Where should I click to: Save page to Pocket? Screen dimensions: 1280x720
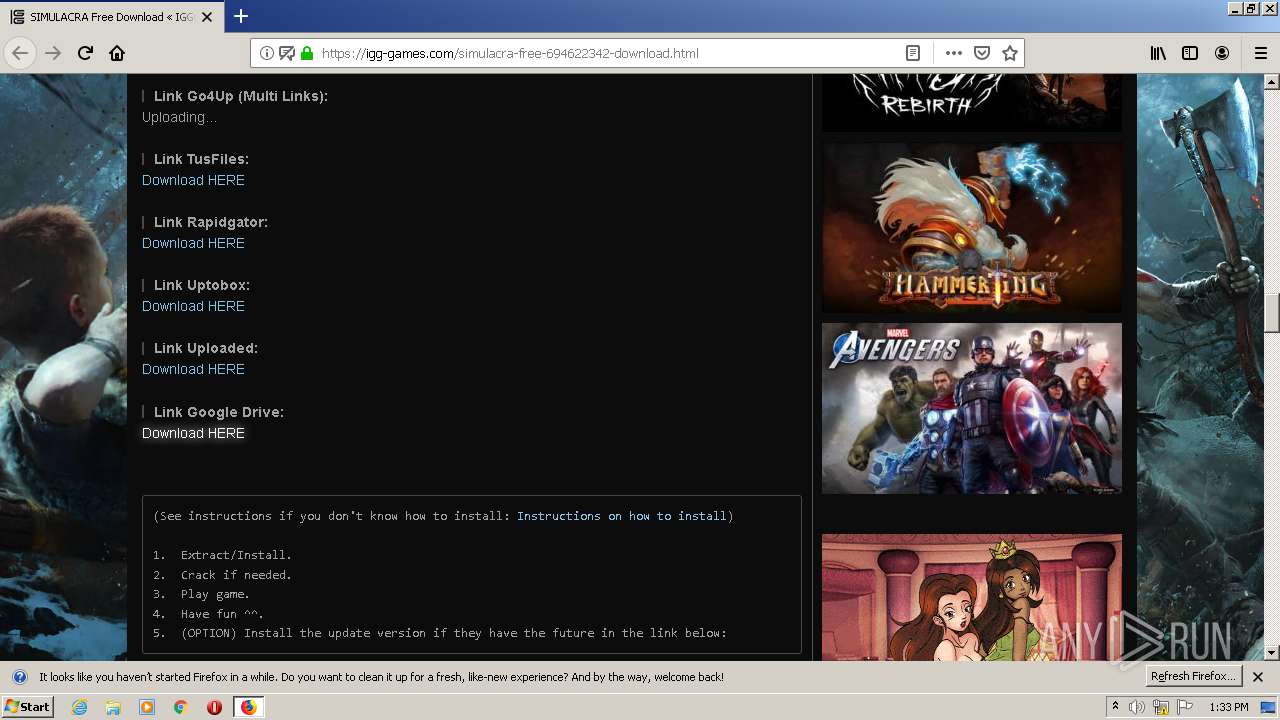coord(982,53)
